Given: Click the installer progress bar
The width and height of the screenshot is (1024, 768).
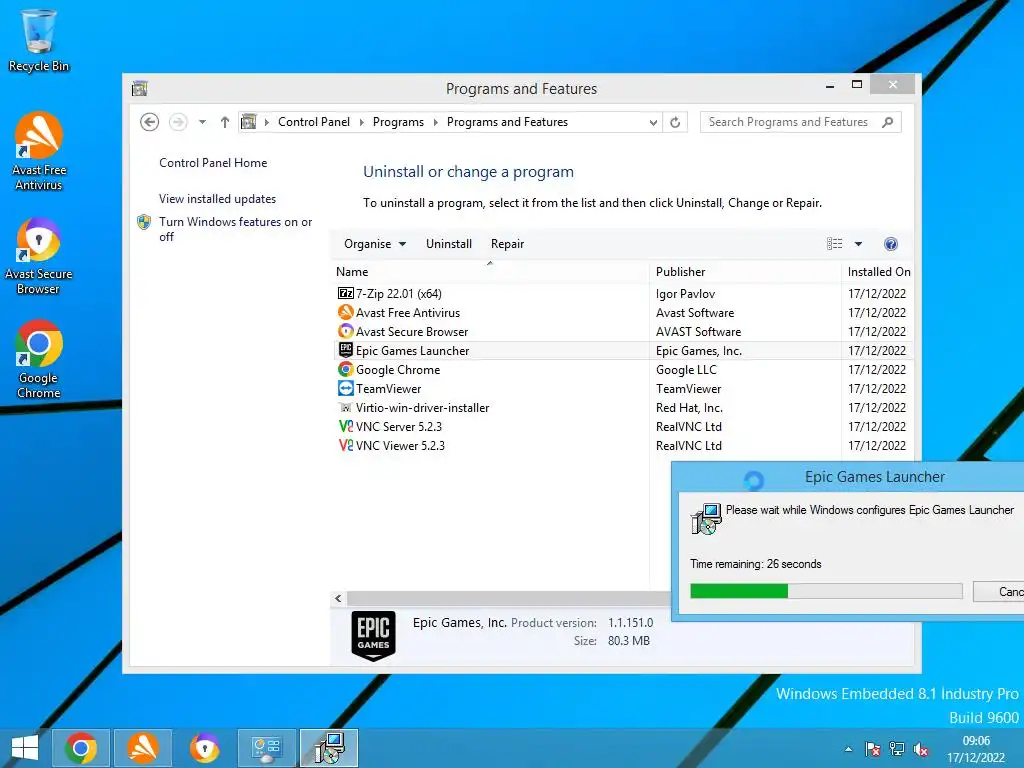Looking at the screenshot, I should [826, 592].
